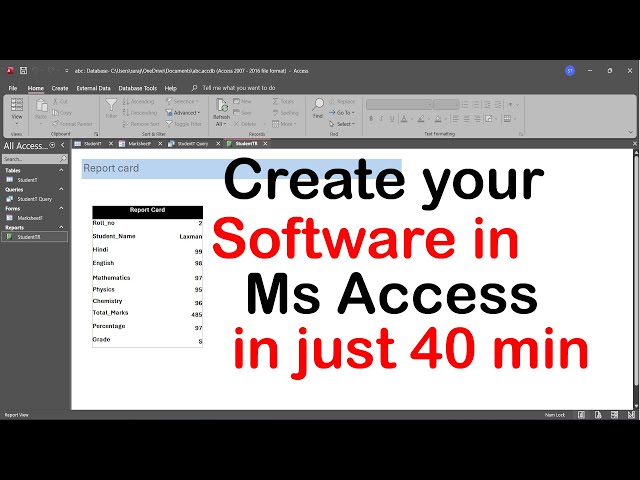Screen dimensions: 640x480
Task: Open the Select dropdown in Find group
Action: point(342,124)
